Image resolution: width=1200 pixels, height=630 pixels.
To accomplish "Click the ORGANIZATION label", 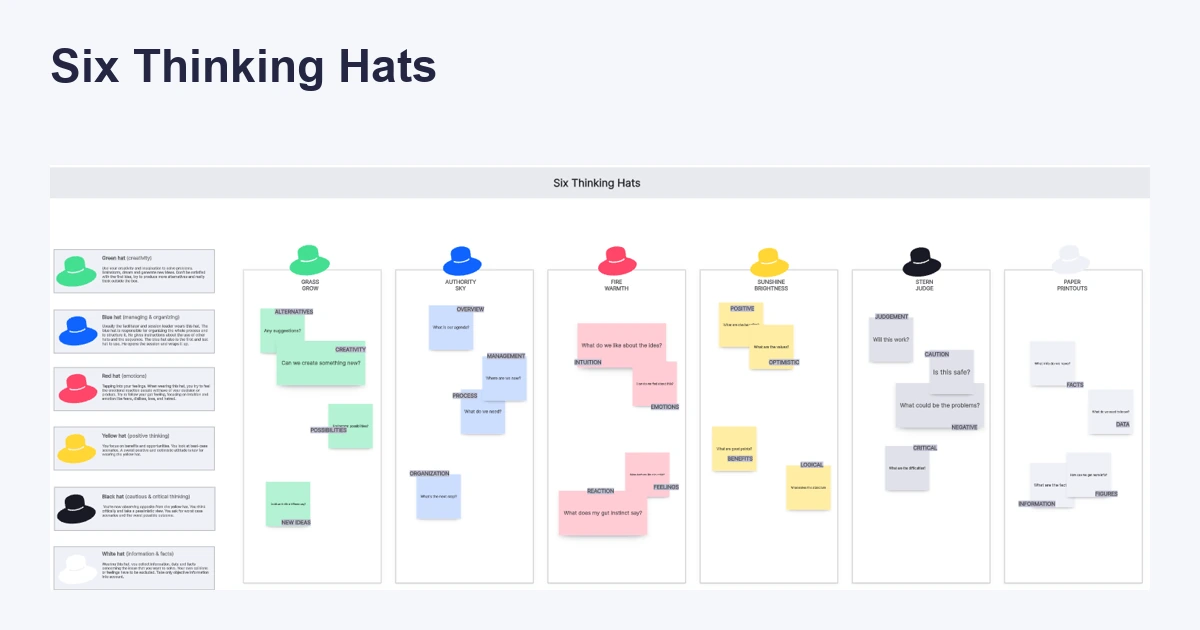I will [429, 474].
